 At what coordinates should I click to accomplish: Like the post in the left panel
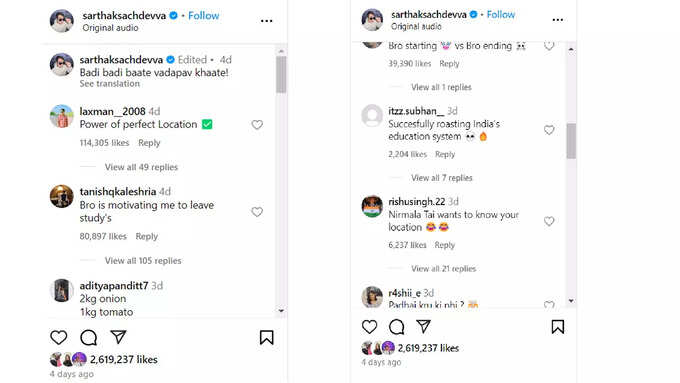coord(59,337)
